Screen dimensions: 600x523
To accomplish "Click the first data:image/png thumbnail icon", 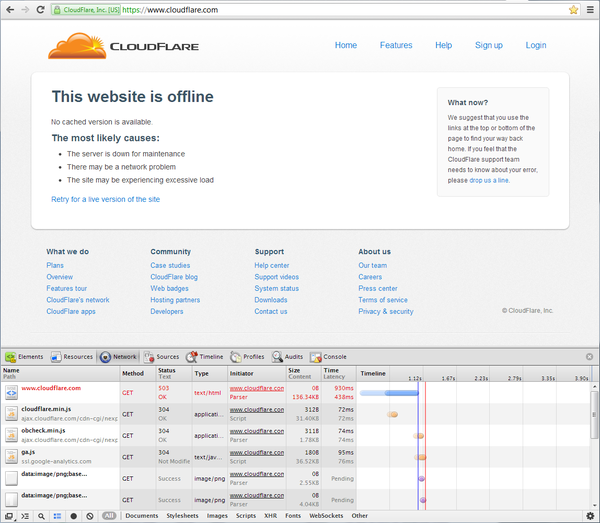I will (11, 478).
